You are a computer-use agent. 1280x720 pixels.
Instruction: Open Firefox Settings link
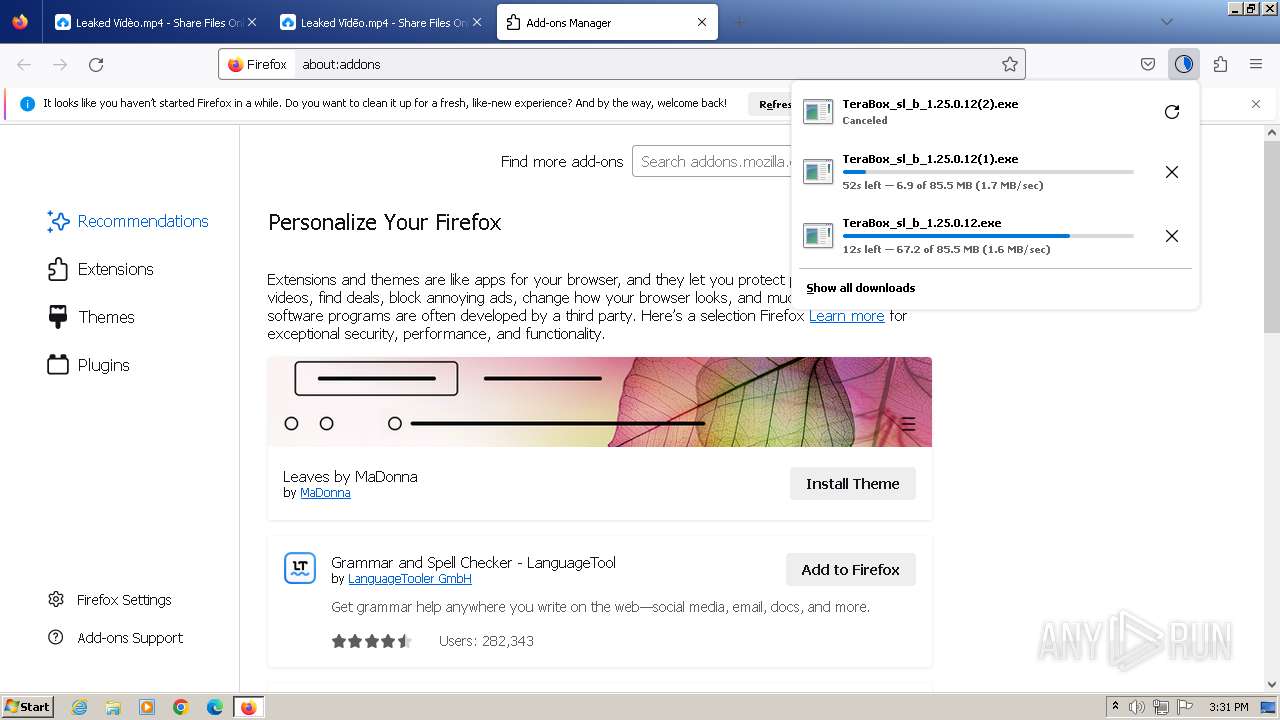coord(110,600)
